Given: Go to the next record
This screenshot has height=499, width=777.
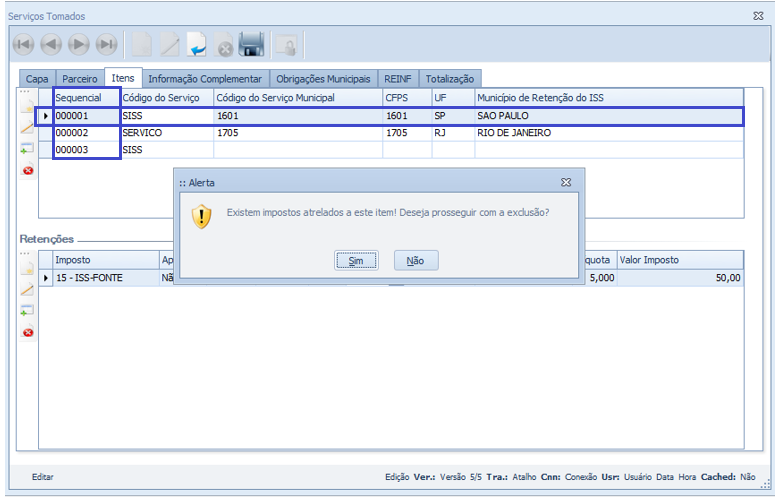Looking at the screenshot, I should (78, 45).
